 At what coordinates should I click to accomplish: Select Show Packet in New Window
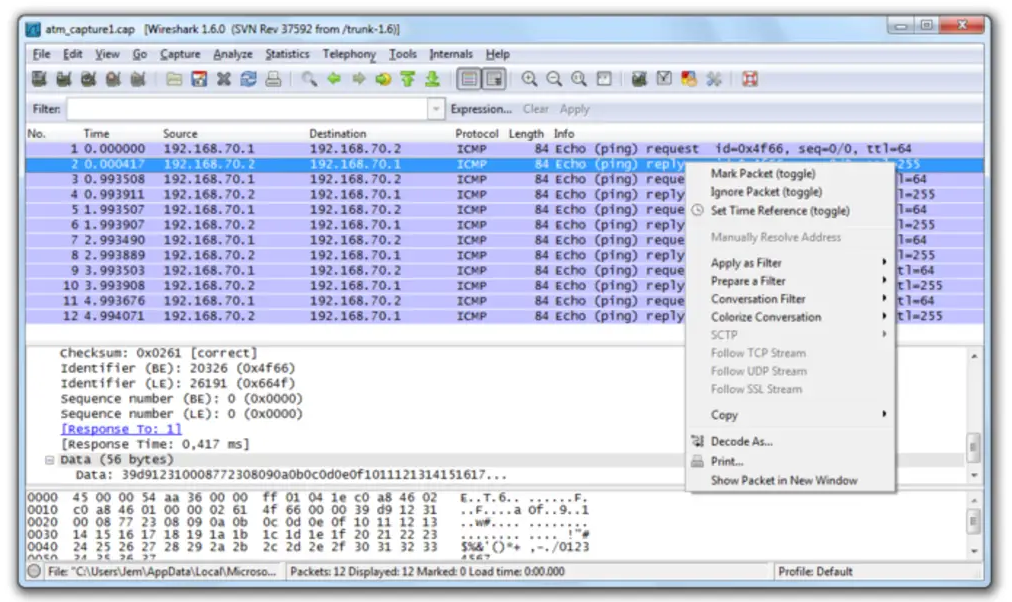pos(784,480)
